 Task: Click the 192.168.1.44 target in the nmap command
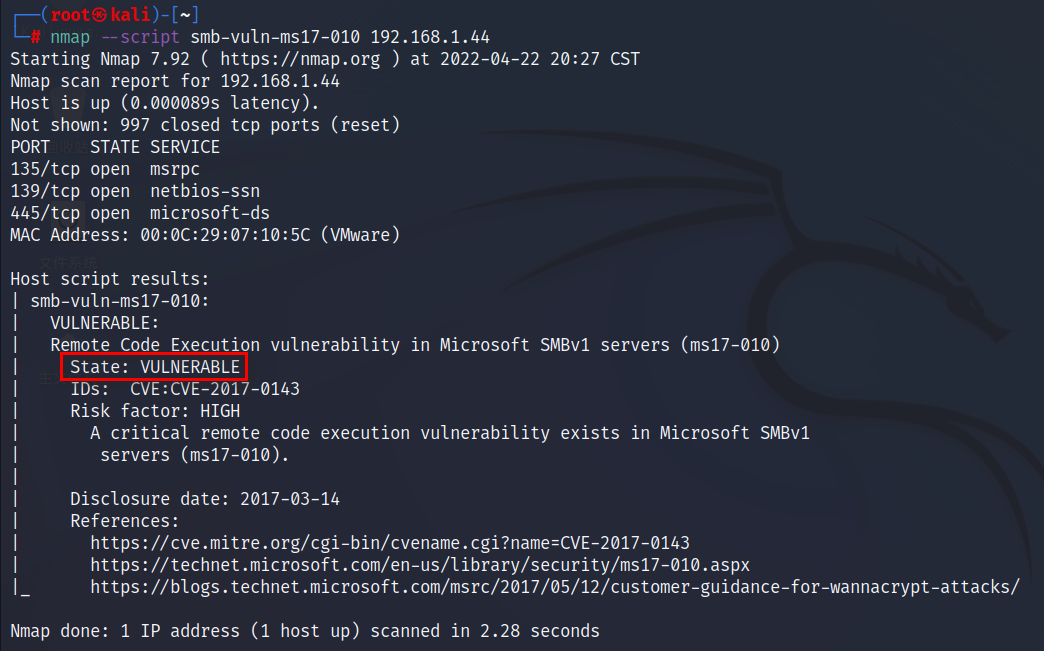point(430,37)
